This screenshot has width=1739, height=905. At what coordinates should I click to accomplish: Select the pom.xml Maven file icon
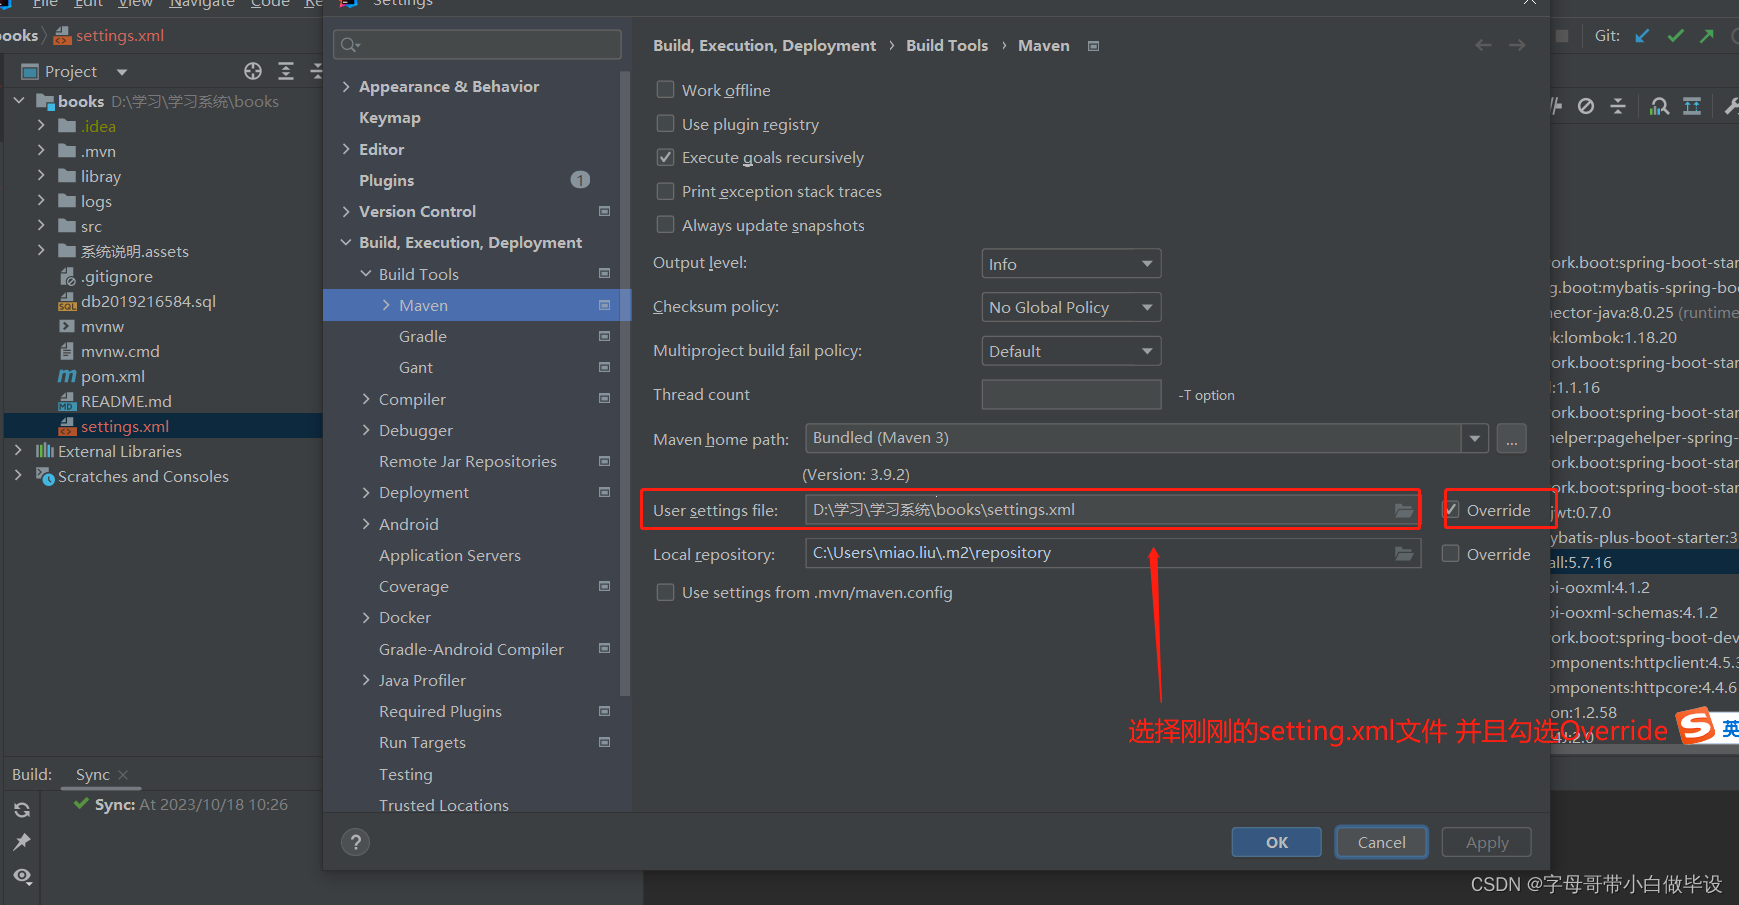pos(67,376)
